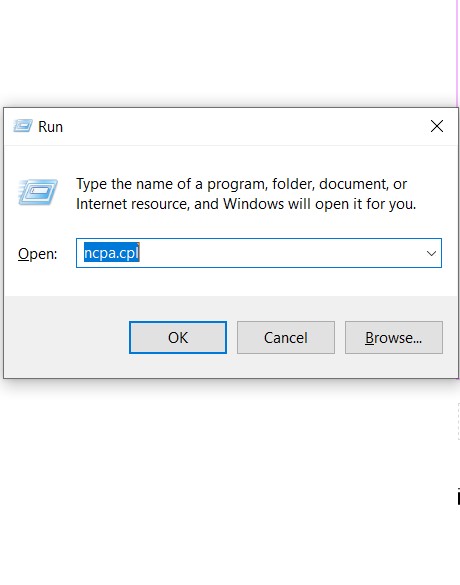Click empty title bar area of Run dialog
Screen dimensions: 460x585
pyautogui.click(x=242, y=126)
